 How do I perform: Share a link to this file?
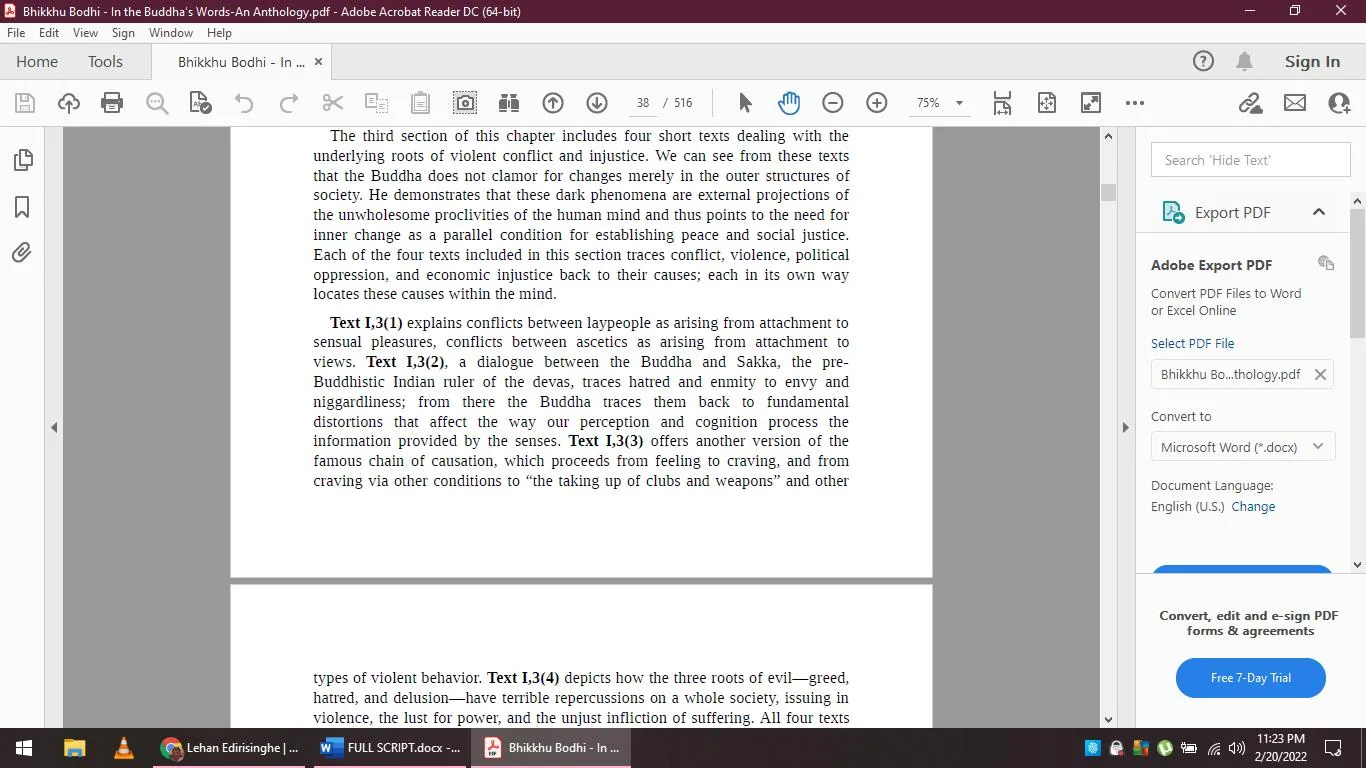click(x=1250, y=103)
